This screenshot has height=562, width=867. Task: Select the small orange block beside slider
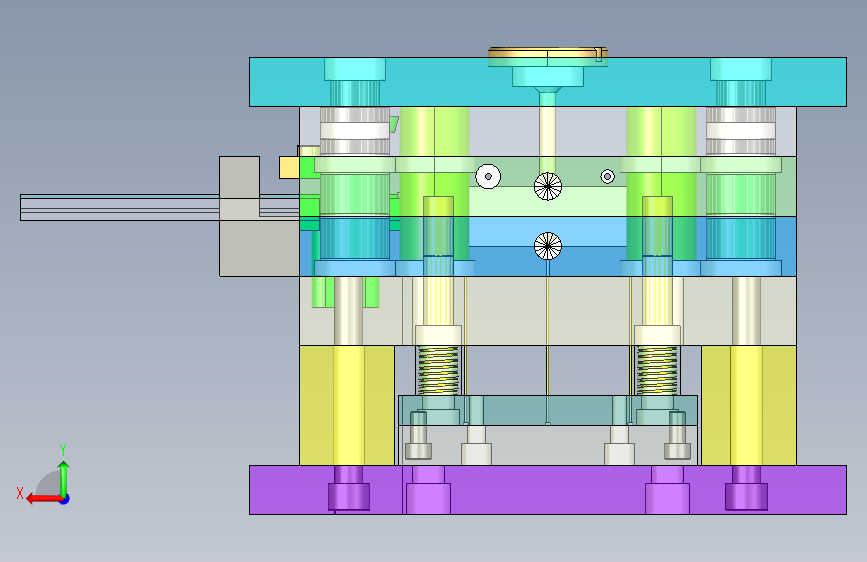(x=289, y=167)
